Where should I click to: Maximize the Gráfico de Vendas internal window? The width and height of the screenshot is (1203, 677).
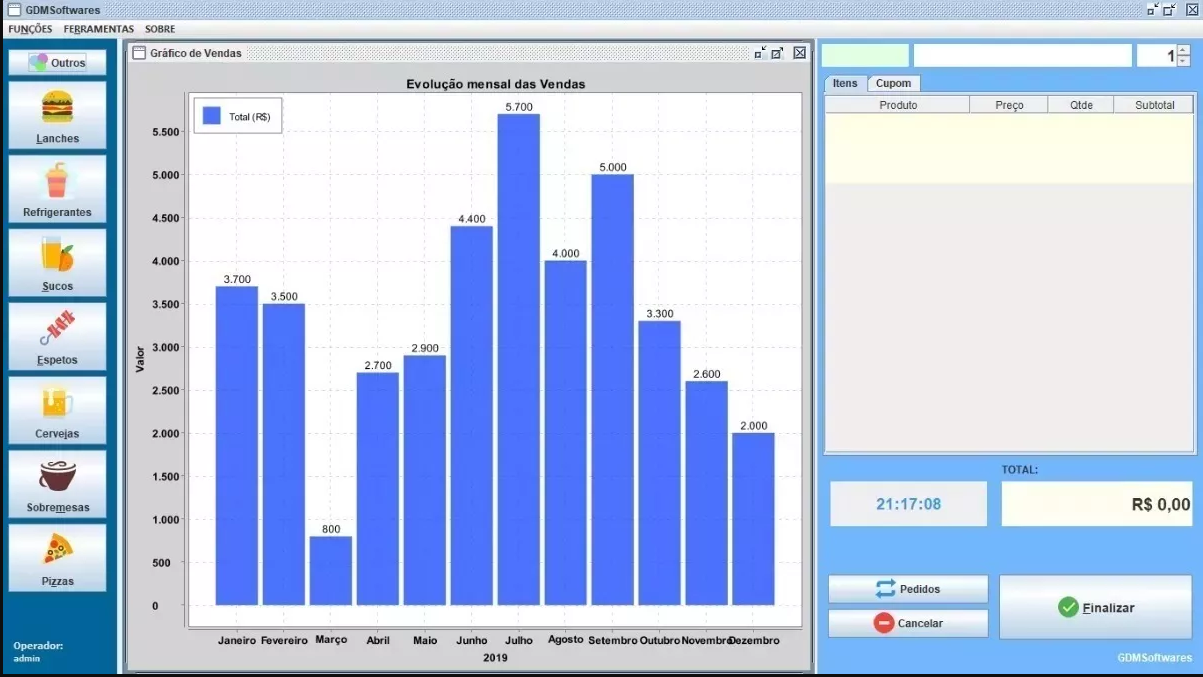[778, 53]
